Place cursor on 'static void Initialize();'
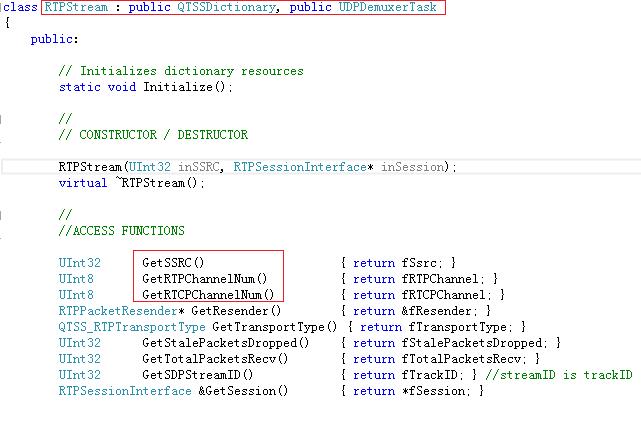The width and height of the screenshot is (641, 421). [x=146, y=87]
